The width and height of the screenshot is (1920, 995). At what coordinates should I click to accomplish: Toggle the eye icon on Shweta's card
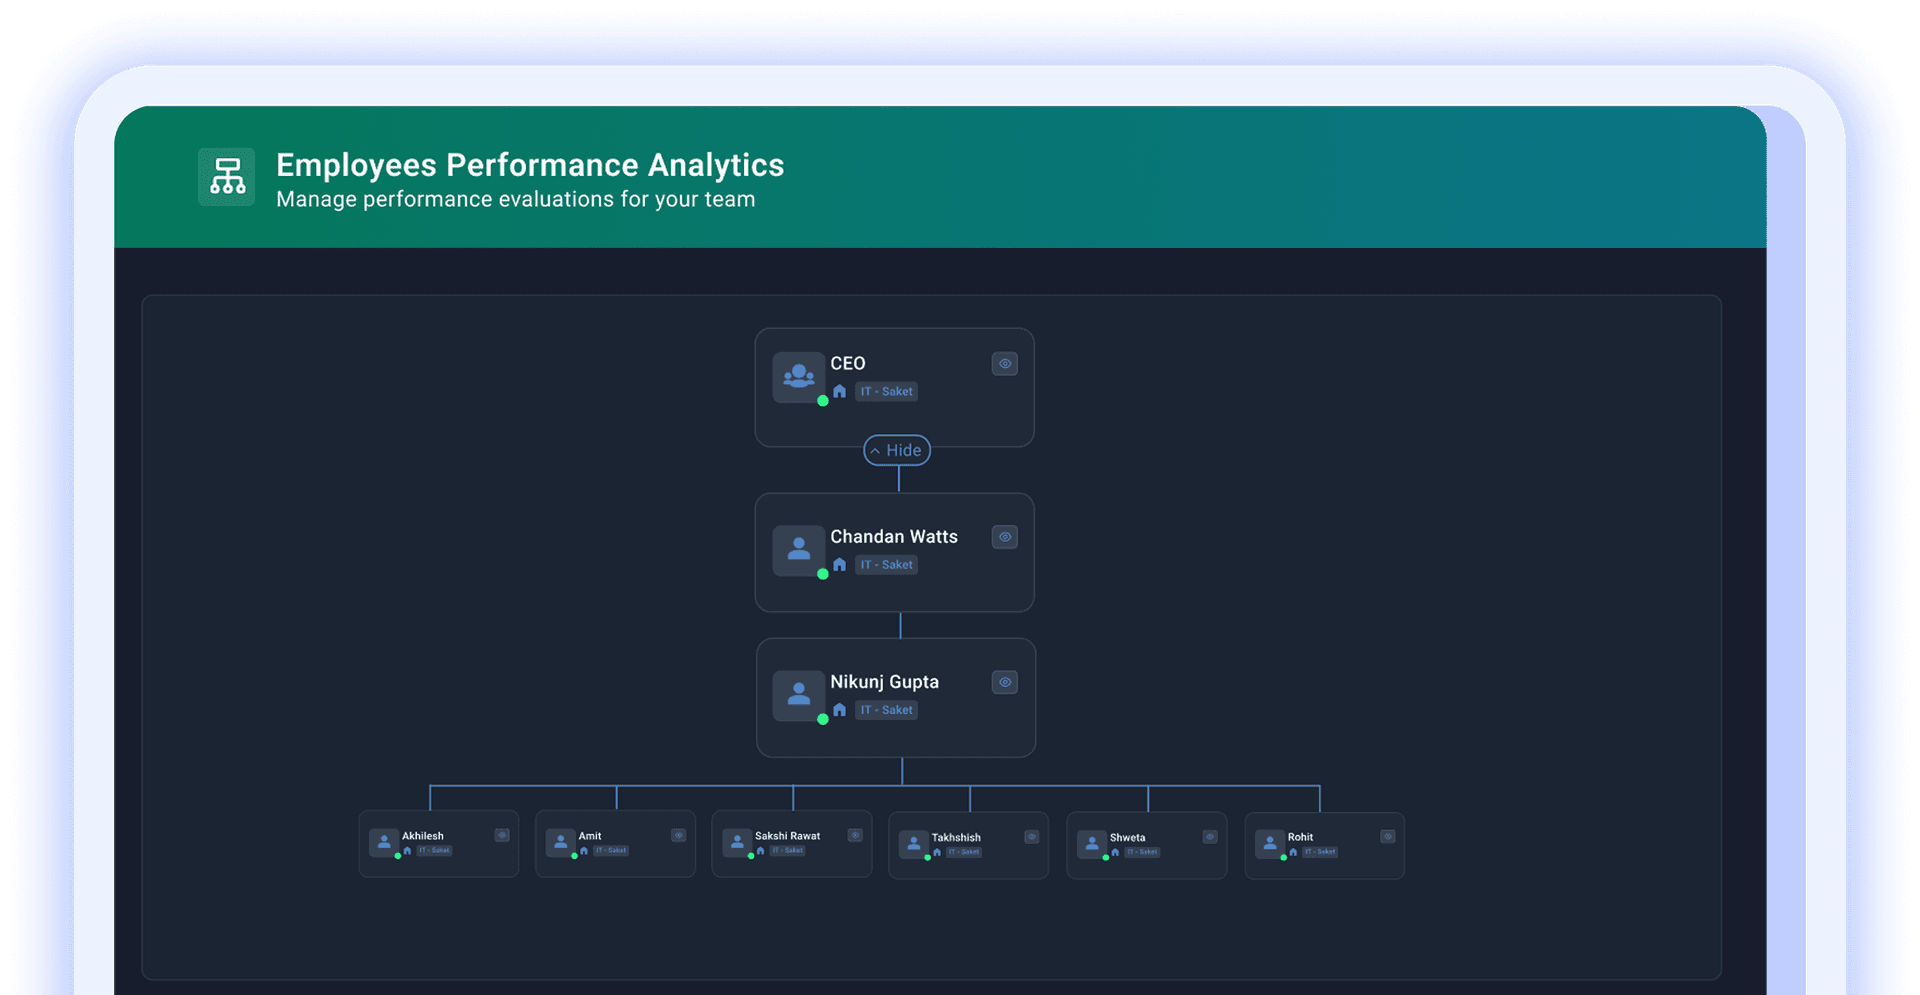point(1209,835)
